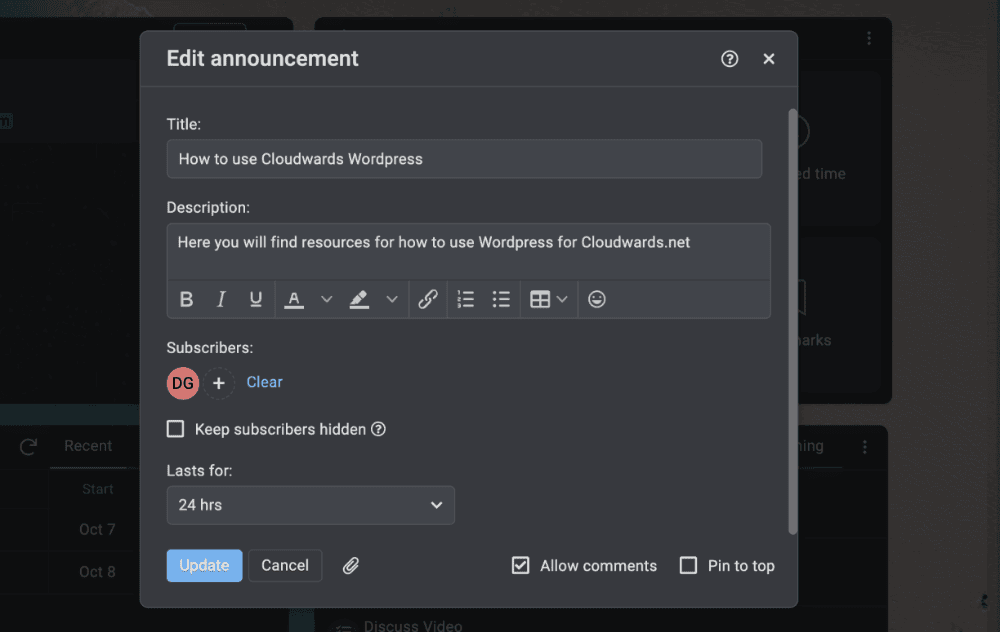Close the Edit announcement dialog
This screenshot has width=1000, height=632.
pos(768,59)
